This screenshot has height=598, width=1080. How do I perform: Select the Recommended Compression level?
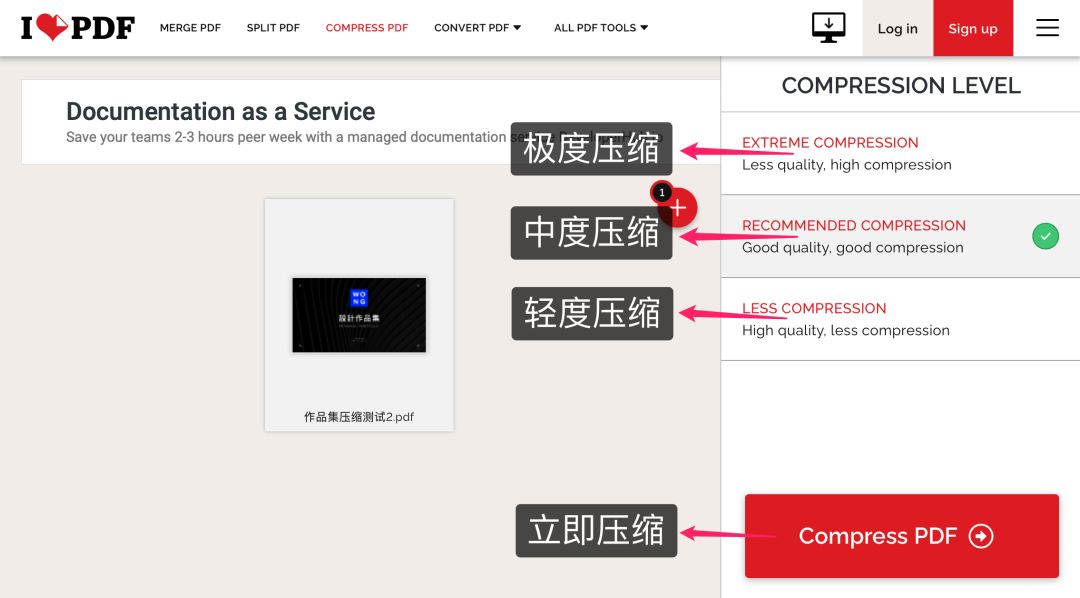click(900, 236)
